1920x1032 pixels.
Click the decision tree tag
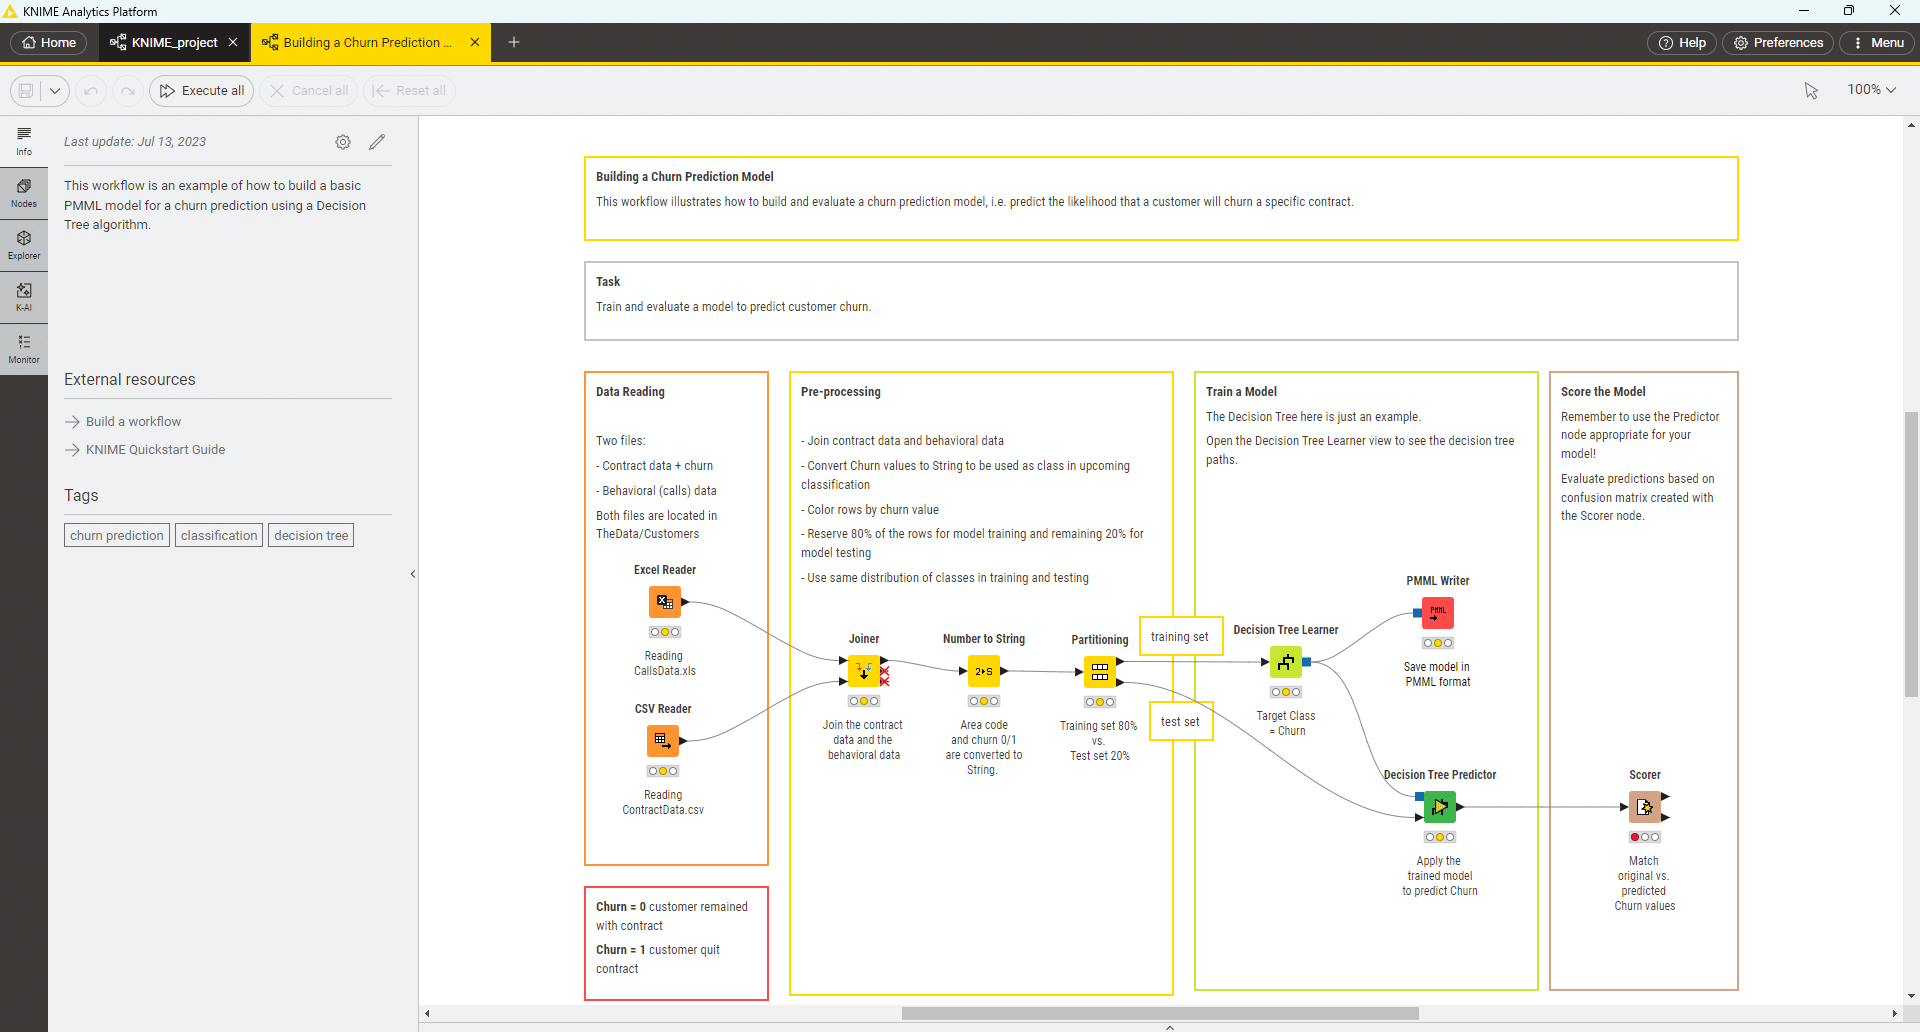[311, 535]
